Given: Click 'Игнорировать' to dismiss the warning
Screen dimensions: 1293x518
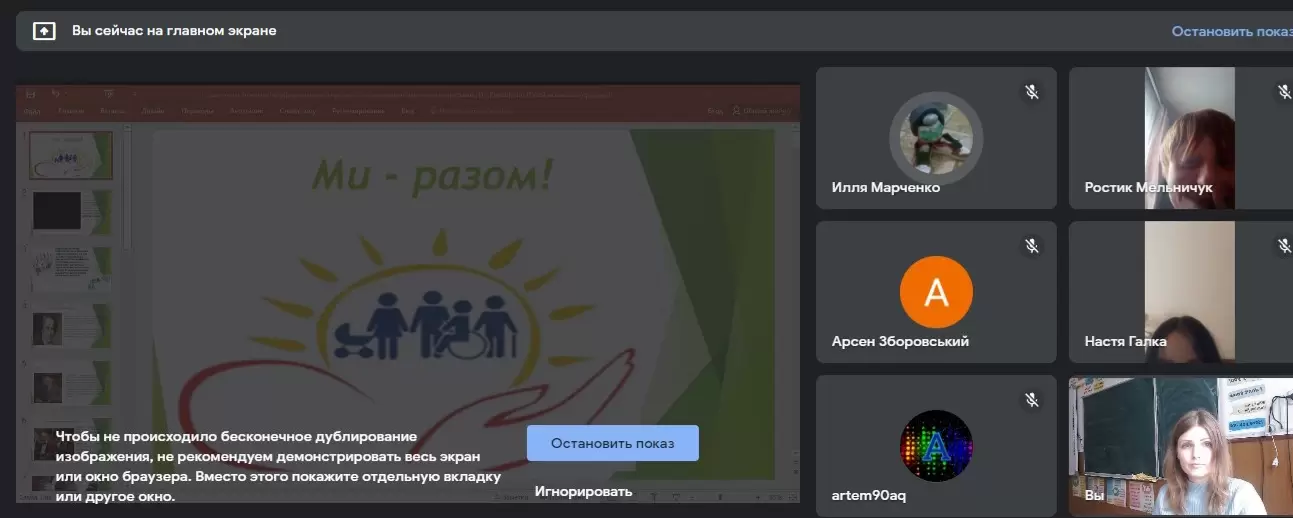Looking at the screenshot, I should point(583,491).
